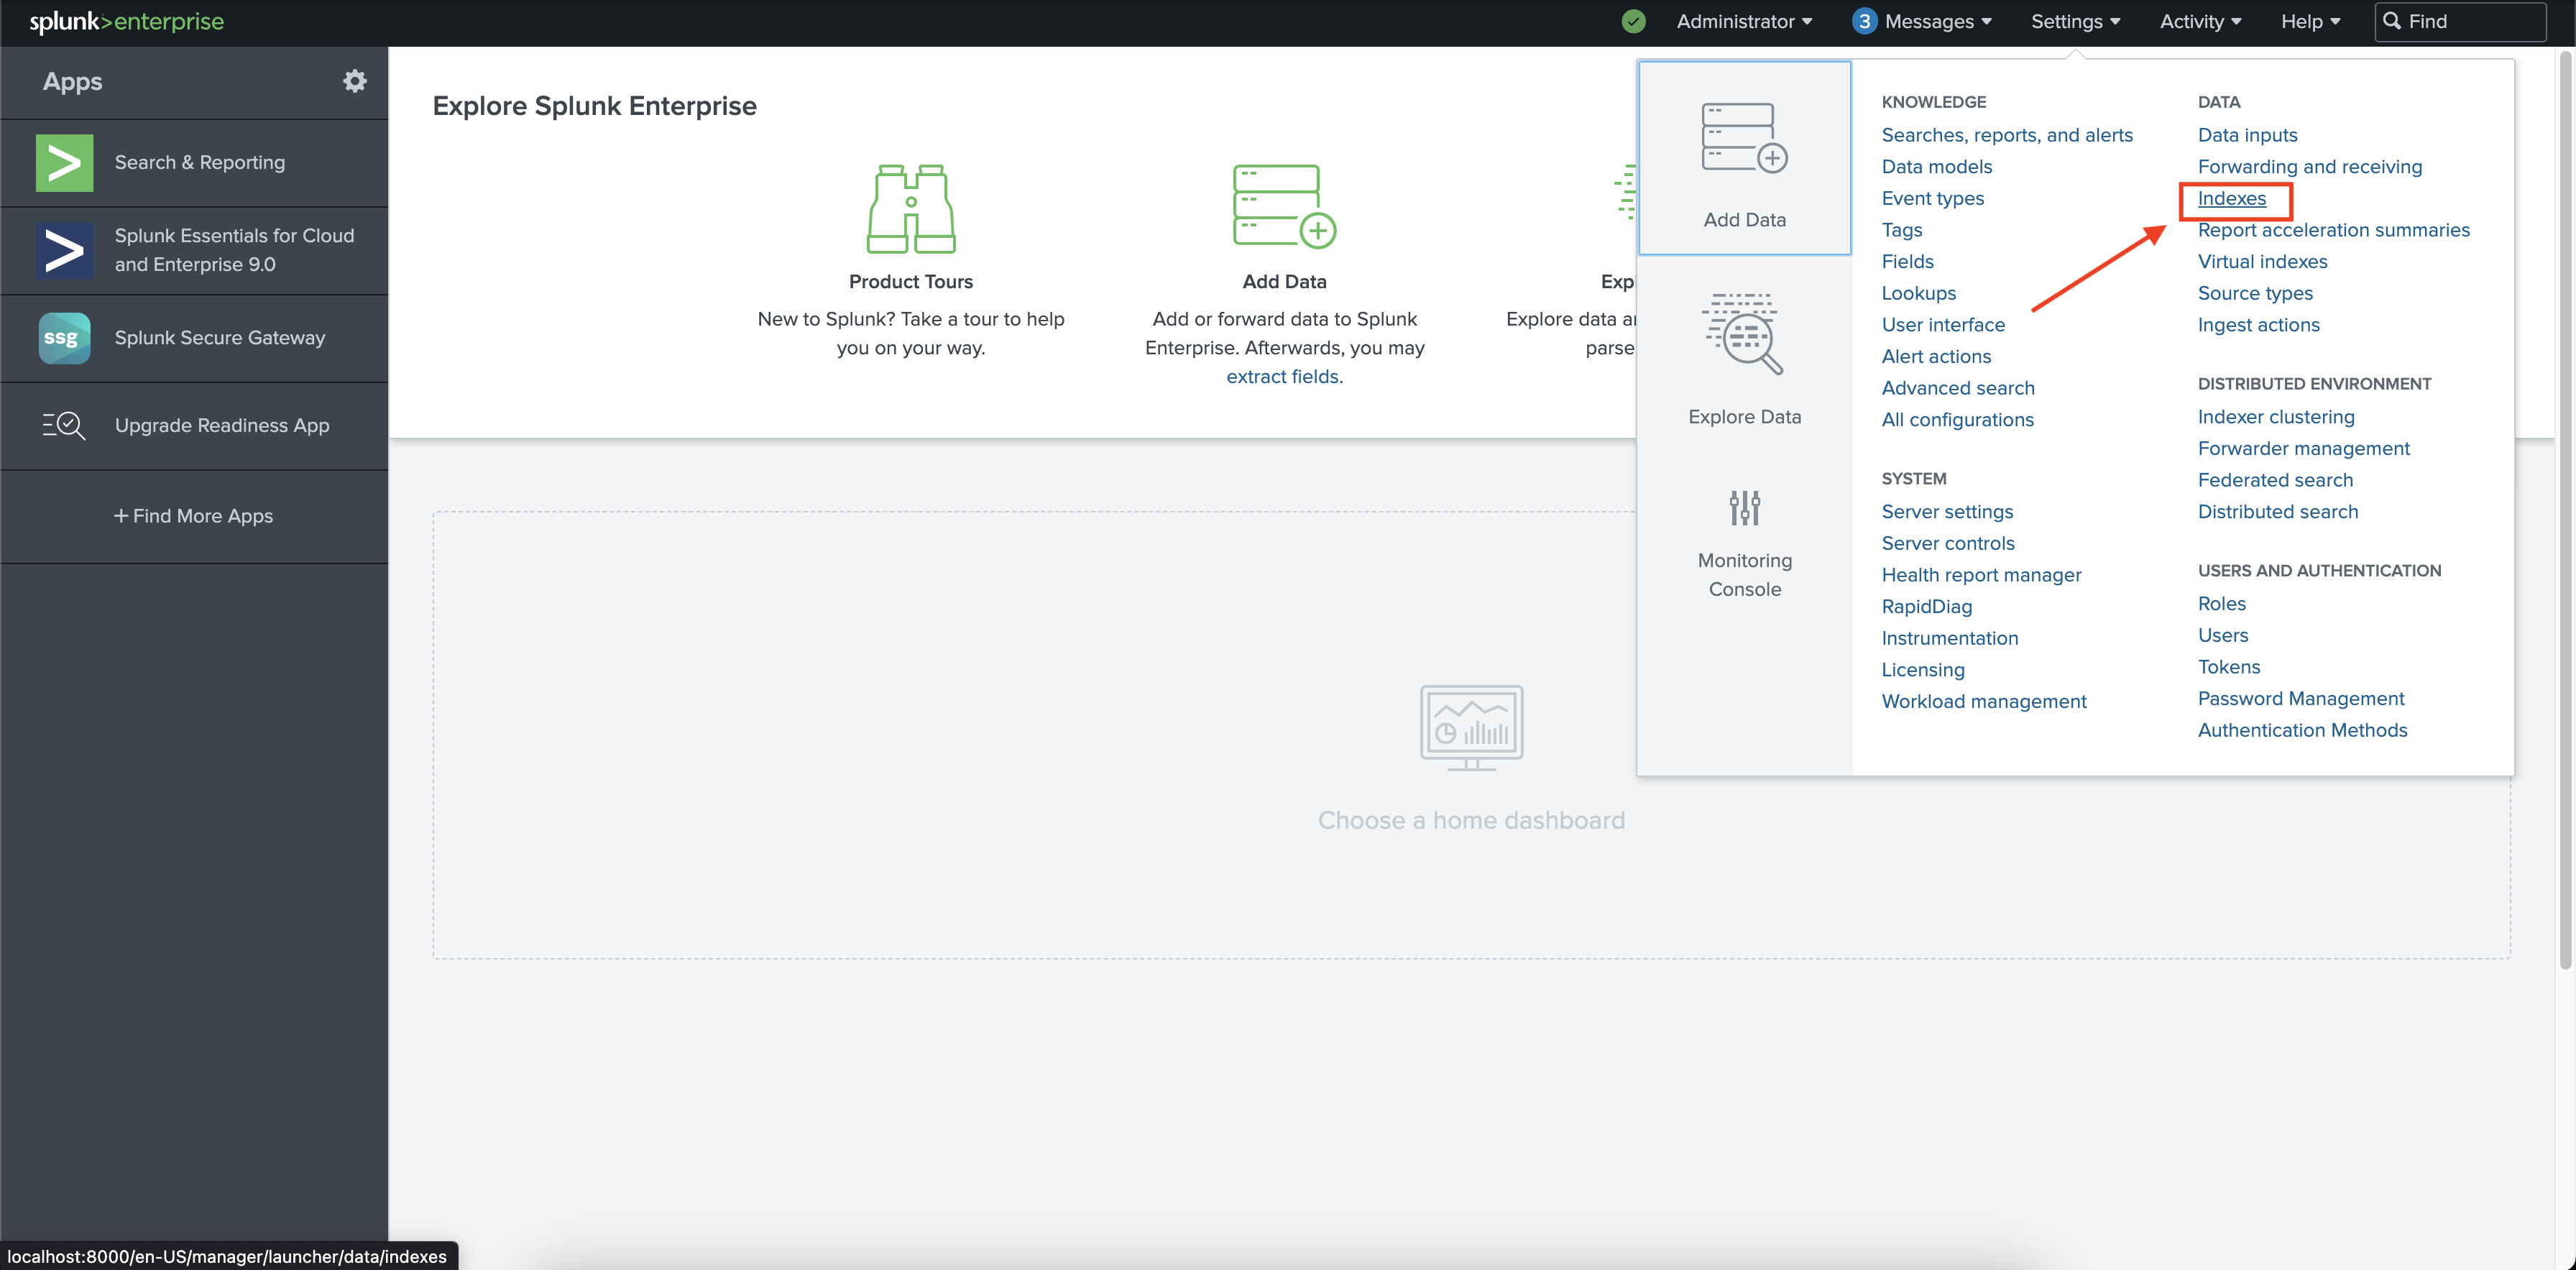Click Find More Apps link

(193, 516)
